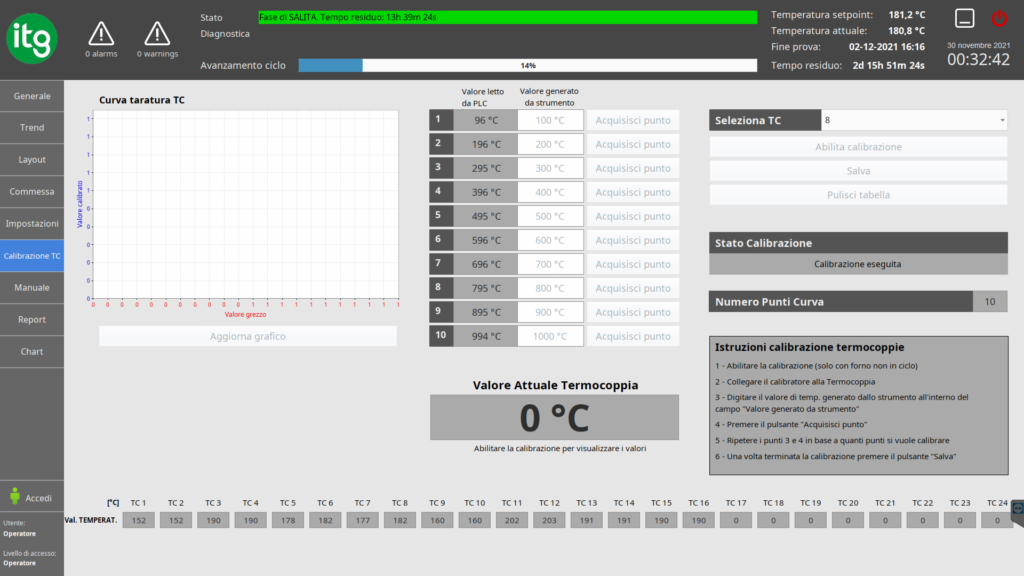
Task: Click row number 6 label in table
Action: pos(441,240)
